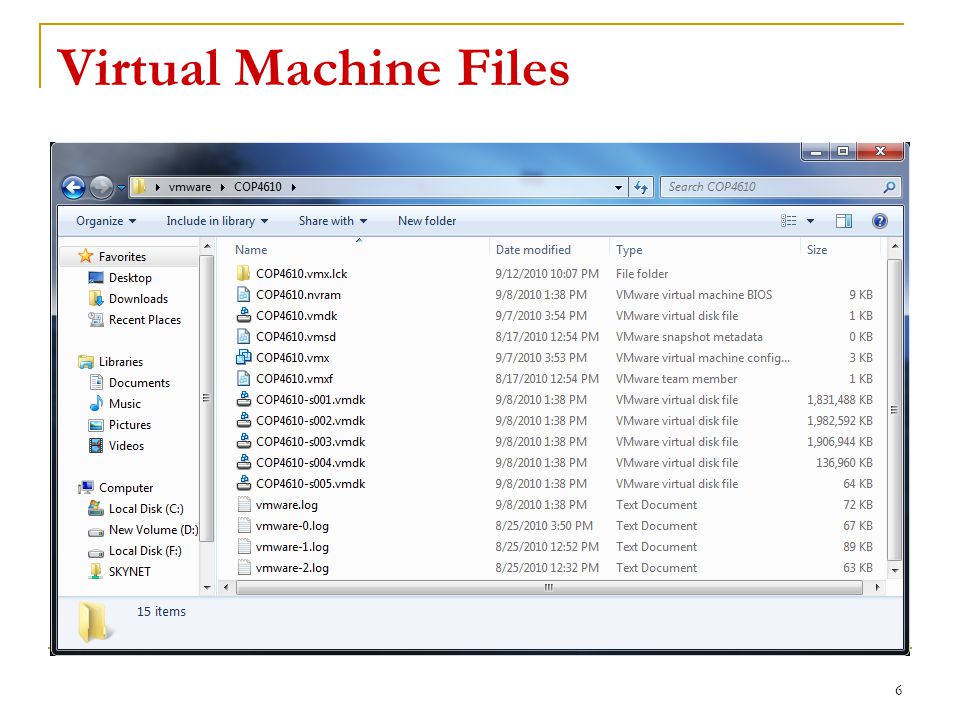
Task: Expand arrow between vmware and COP4610
Action: coord(223,187)
